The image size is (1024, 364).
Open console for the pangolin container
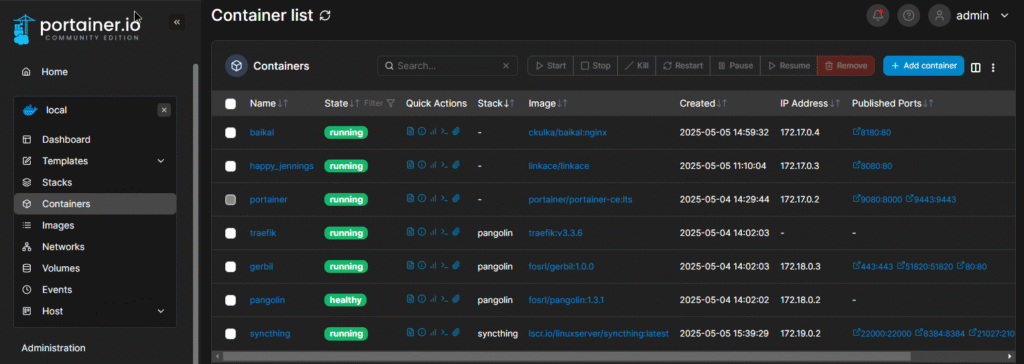(444, 299)
